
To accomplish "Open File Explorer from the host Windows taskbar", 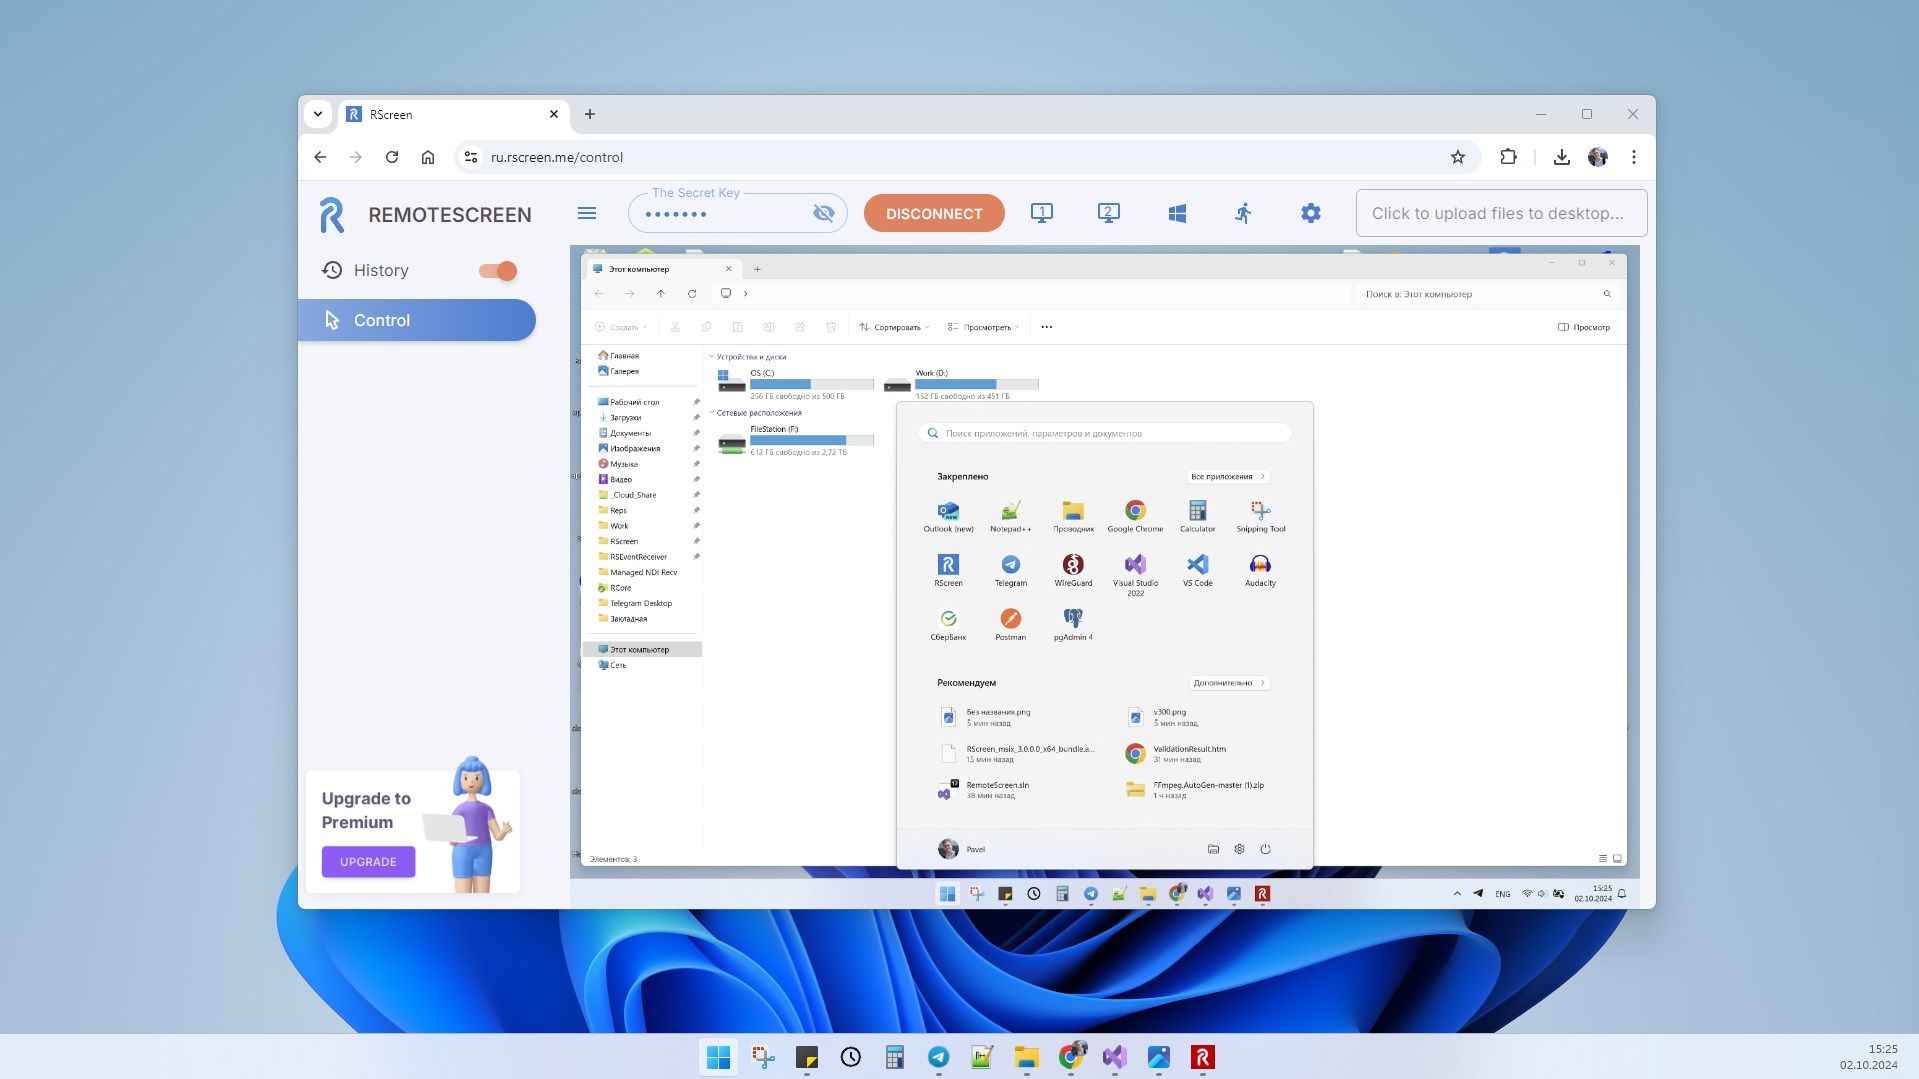I will pyautogui.click(x=1026, y=1057).
